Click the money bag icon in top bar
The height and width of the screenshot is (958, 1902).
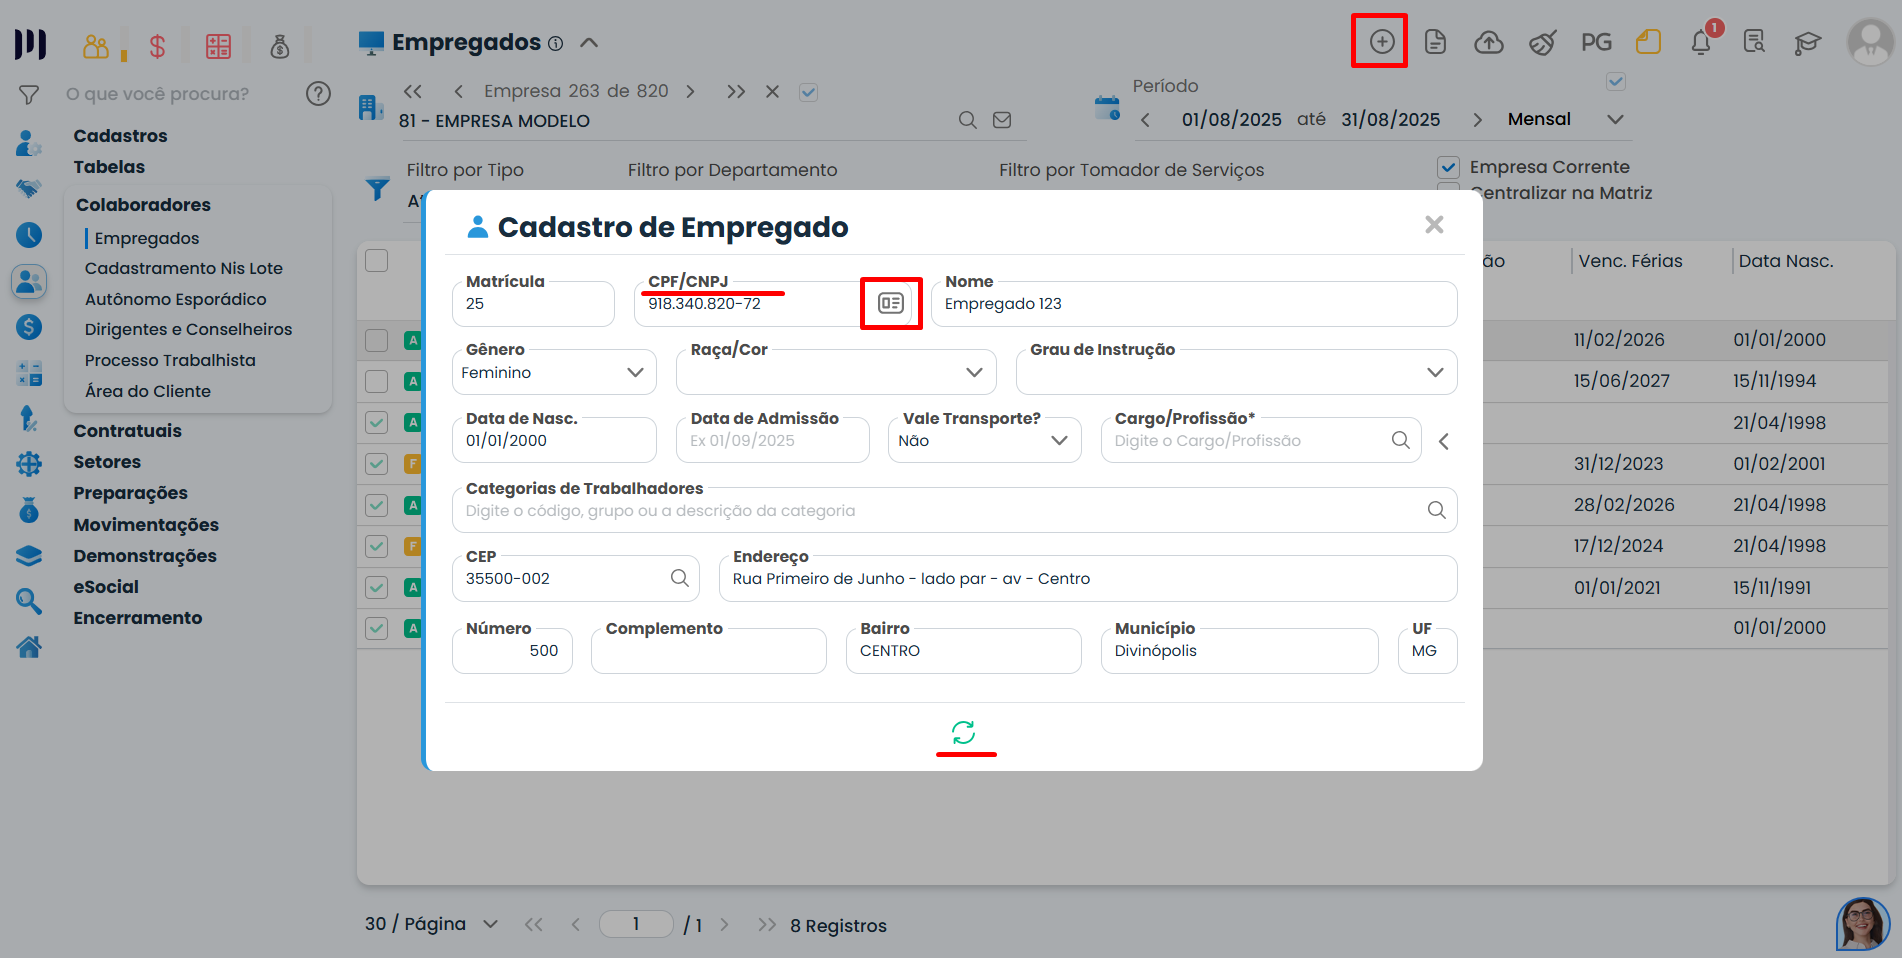280,46
